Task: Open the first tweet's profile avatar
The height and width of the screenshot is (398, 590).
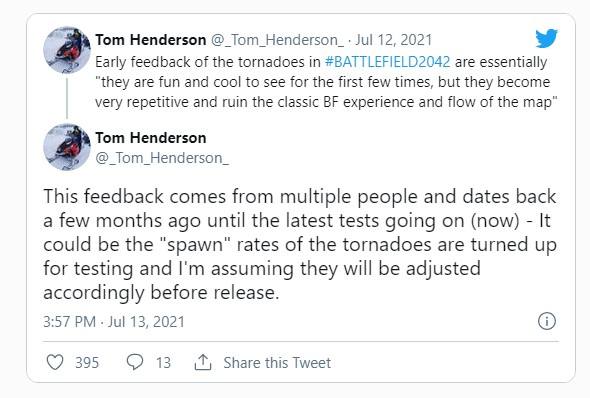Action: 67,50
